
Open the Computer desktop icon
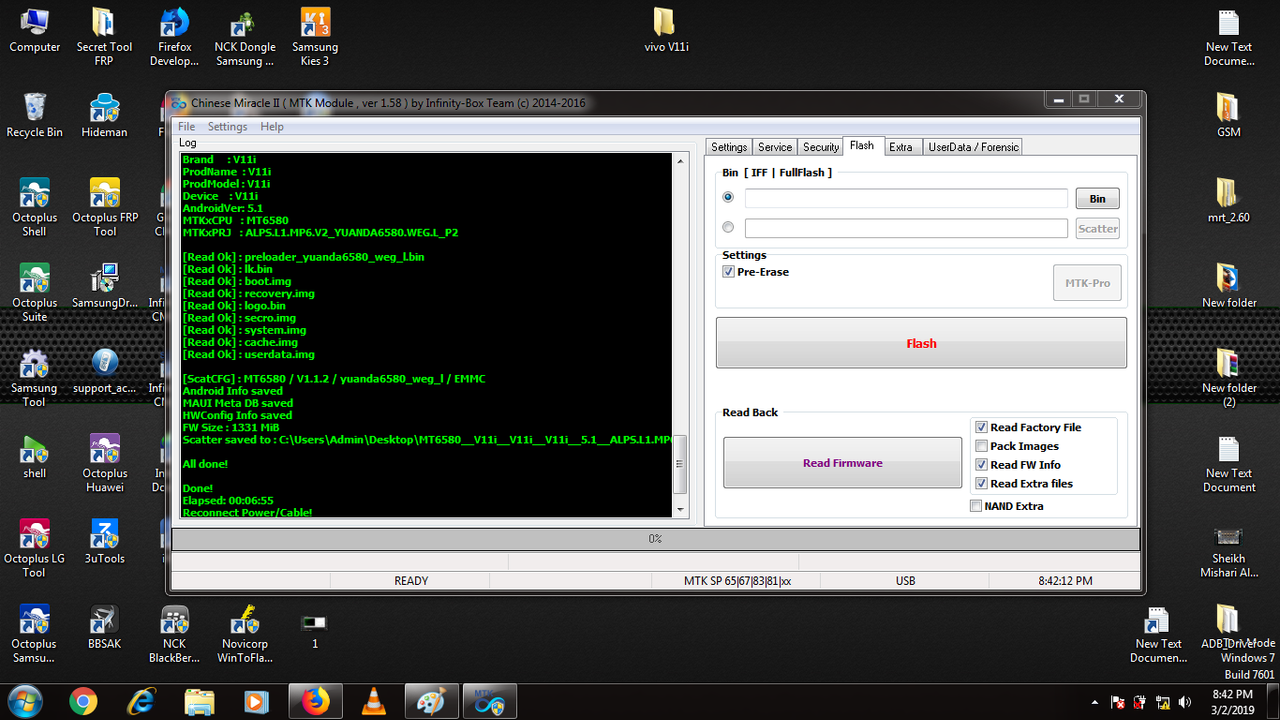click(x=35, y=30)
